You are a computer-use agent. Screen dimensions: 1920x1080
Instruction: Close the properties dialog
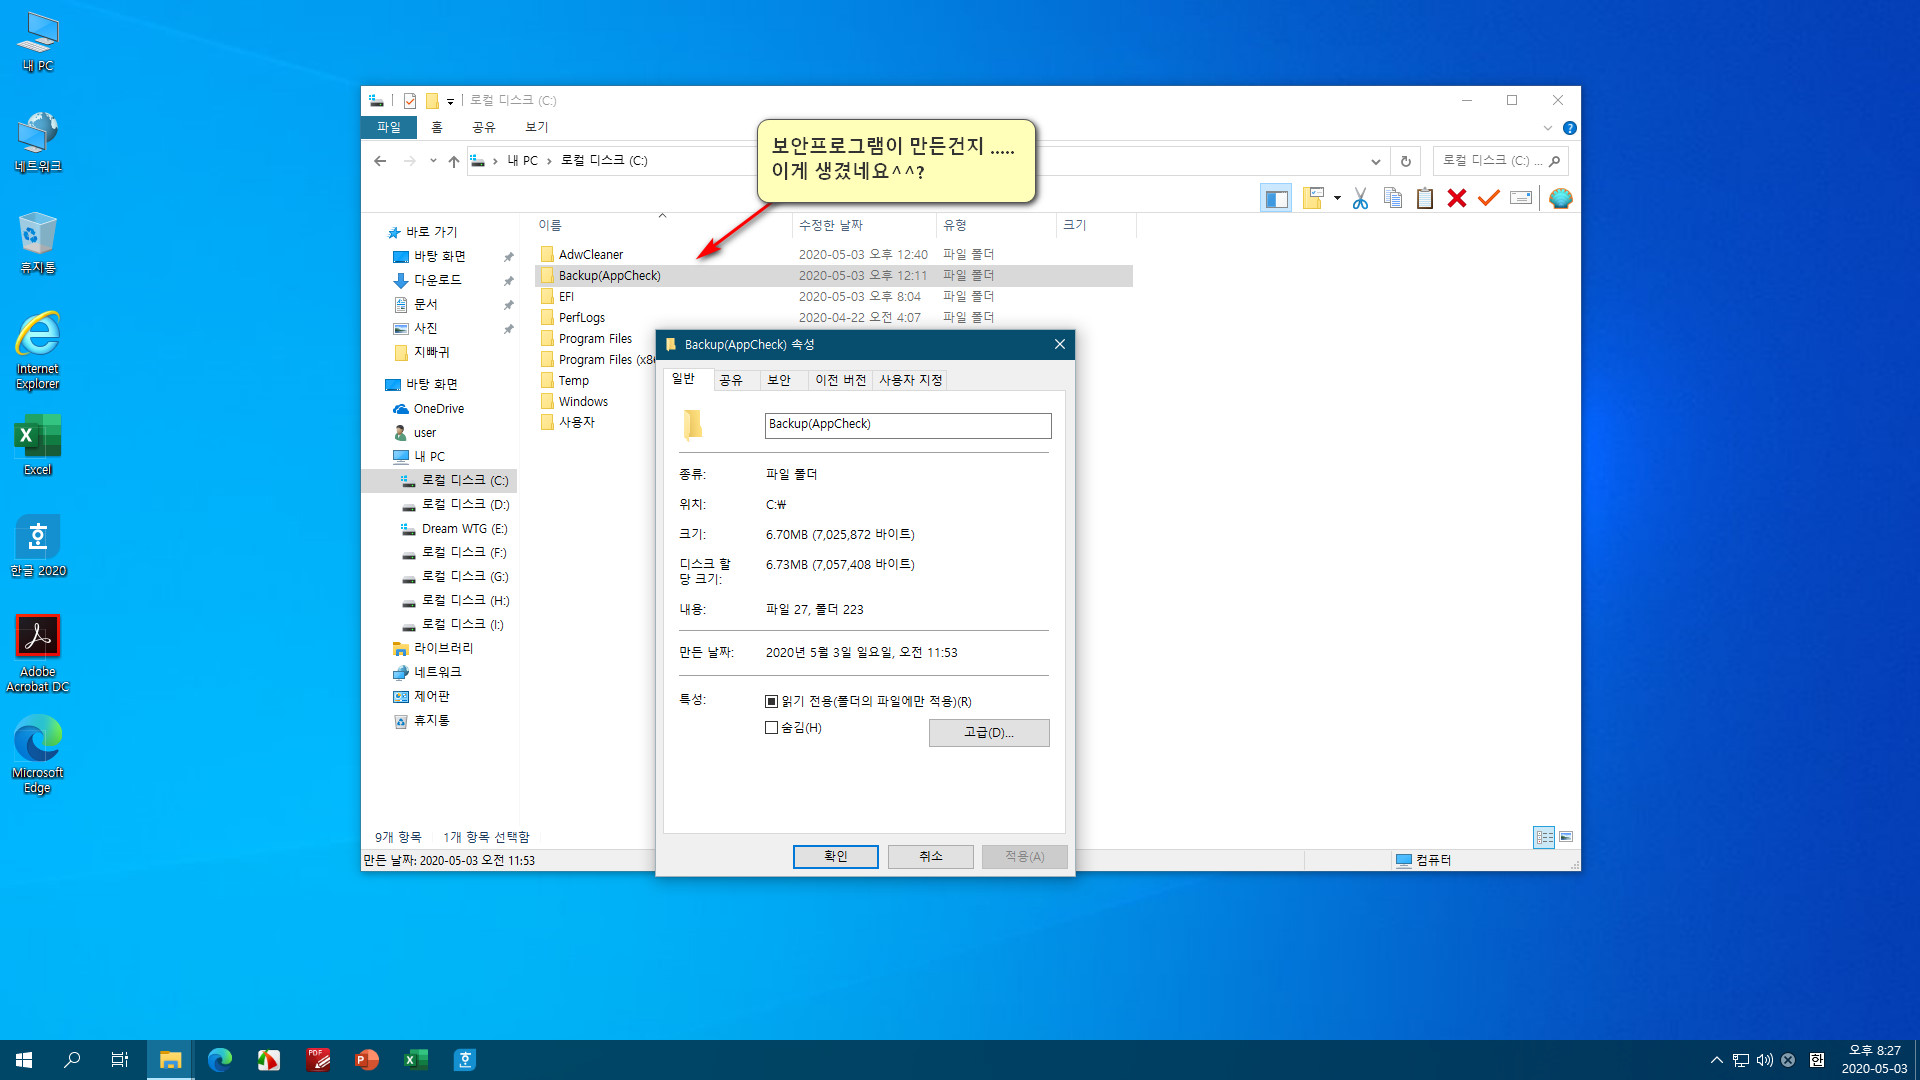click(x=1060, y=345)
